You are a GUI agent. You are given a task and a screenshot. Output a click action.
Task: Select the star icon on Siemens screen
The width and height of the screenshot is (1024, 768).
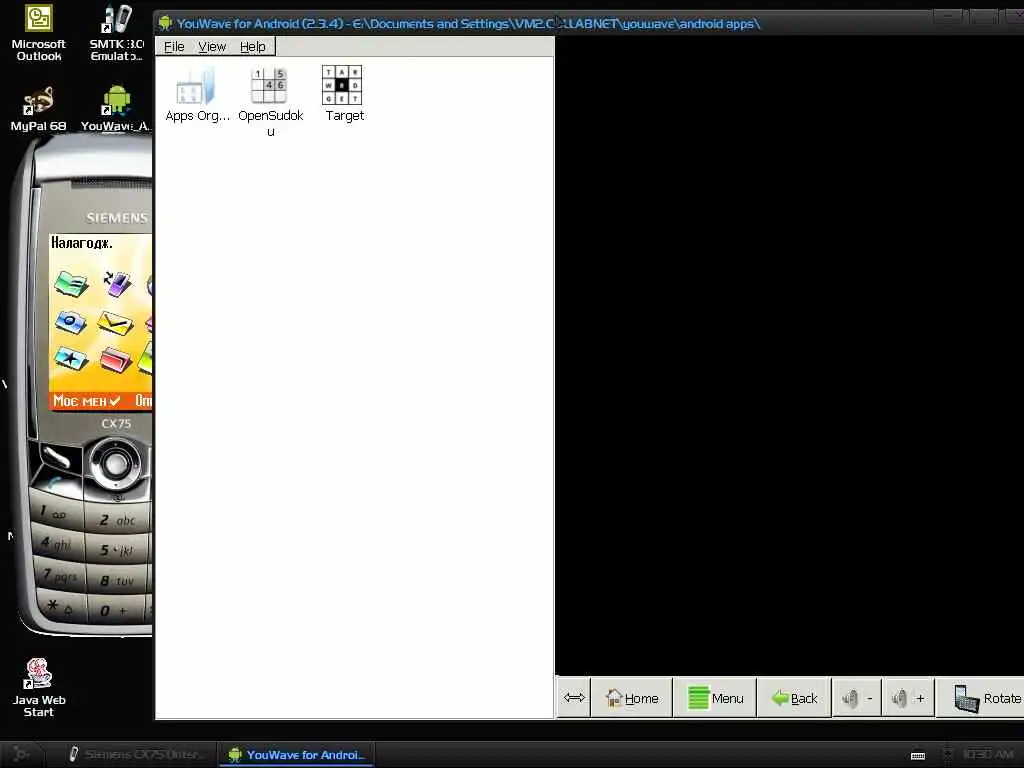71,358
